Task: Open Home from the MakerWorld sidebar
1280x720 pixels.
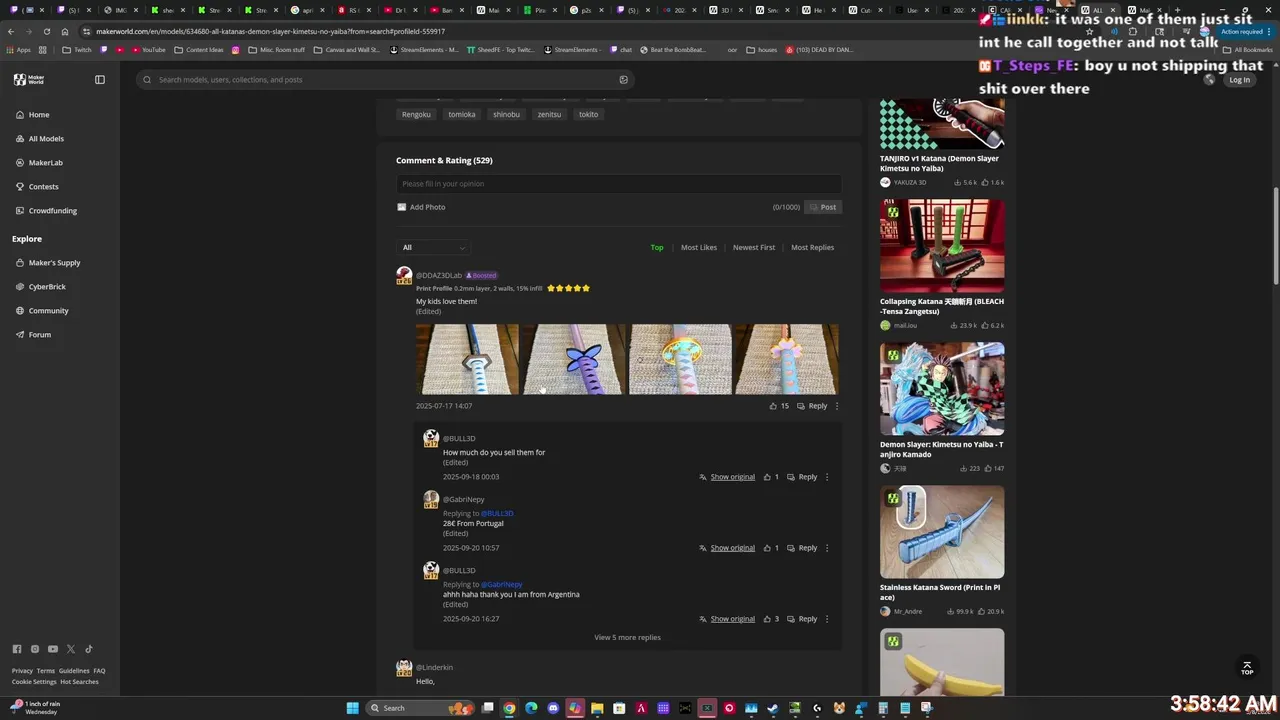Action: pyautogui.click(x=32, y=115)
